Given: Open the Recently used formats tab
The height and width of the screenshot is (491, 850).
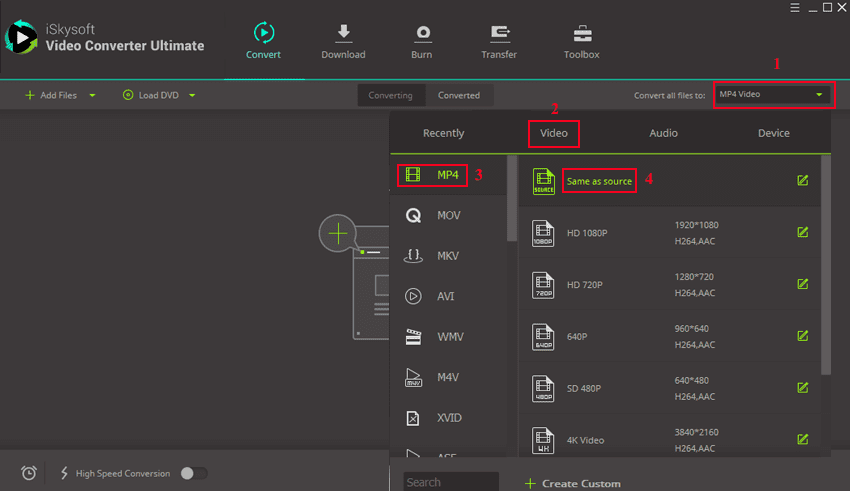Looking at the screenshot, I should pyautogui.click(x=443, y=133).
